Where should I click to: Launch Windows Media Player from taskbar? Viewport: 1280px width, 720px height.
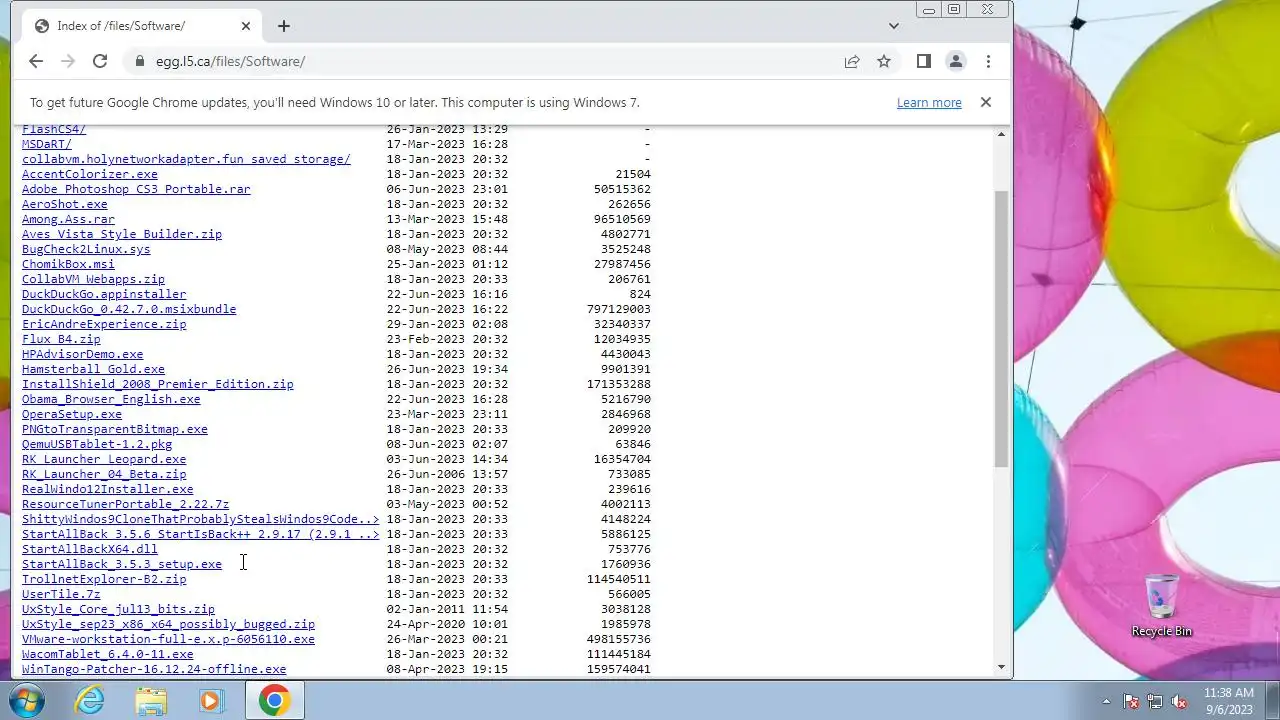tap(211, 700)
